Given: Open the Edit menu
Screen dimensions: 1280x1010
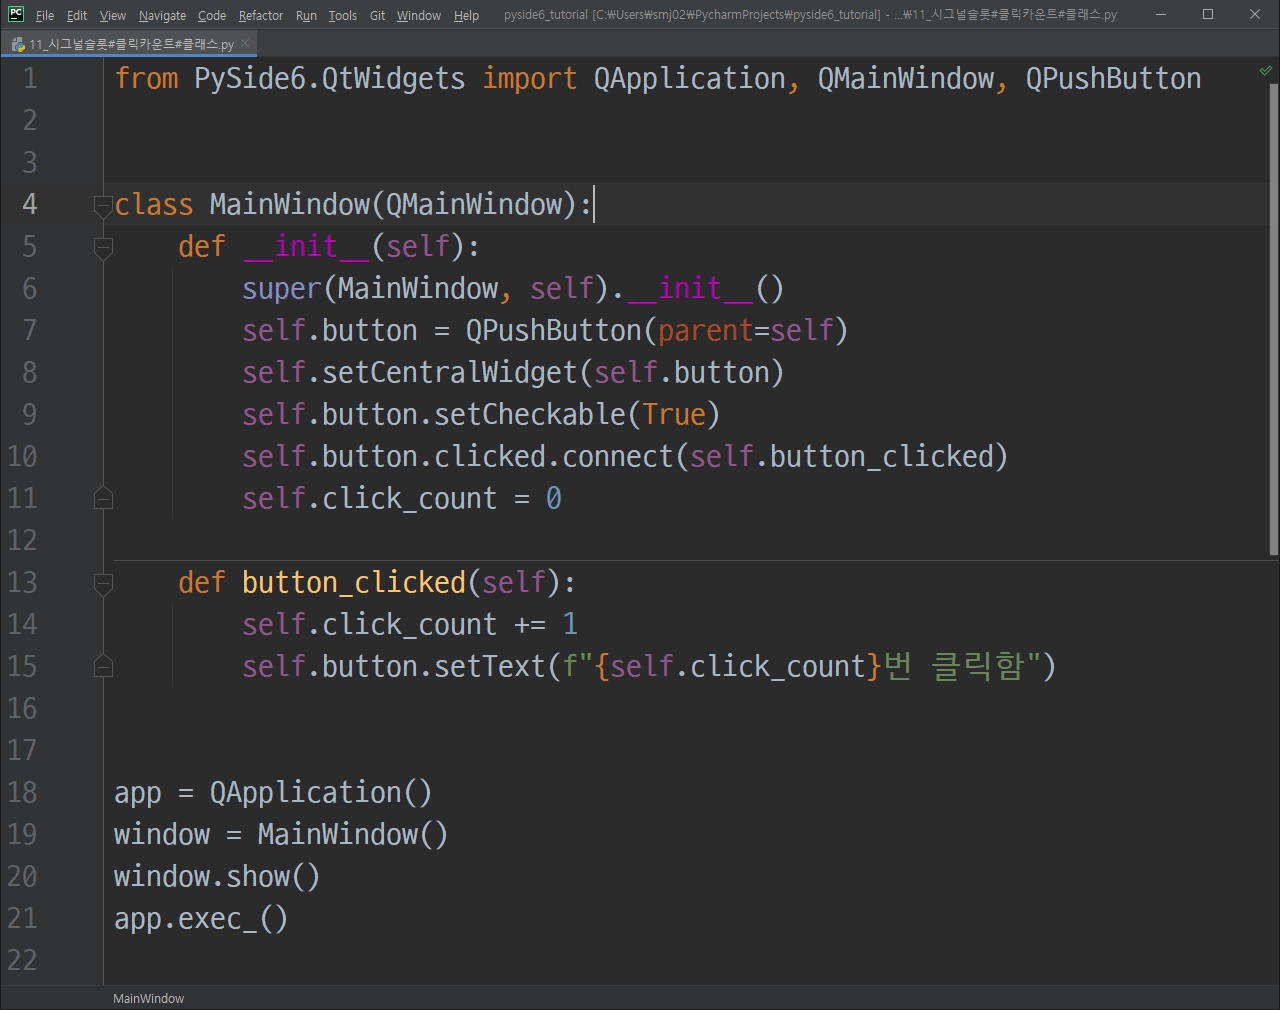Looking at the screenshot, I should coord(77,15).
